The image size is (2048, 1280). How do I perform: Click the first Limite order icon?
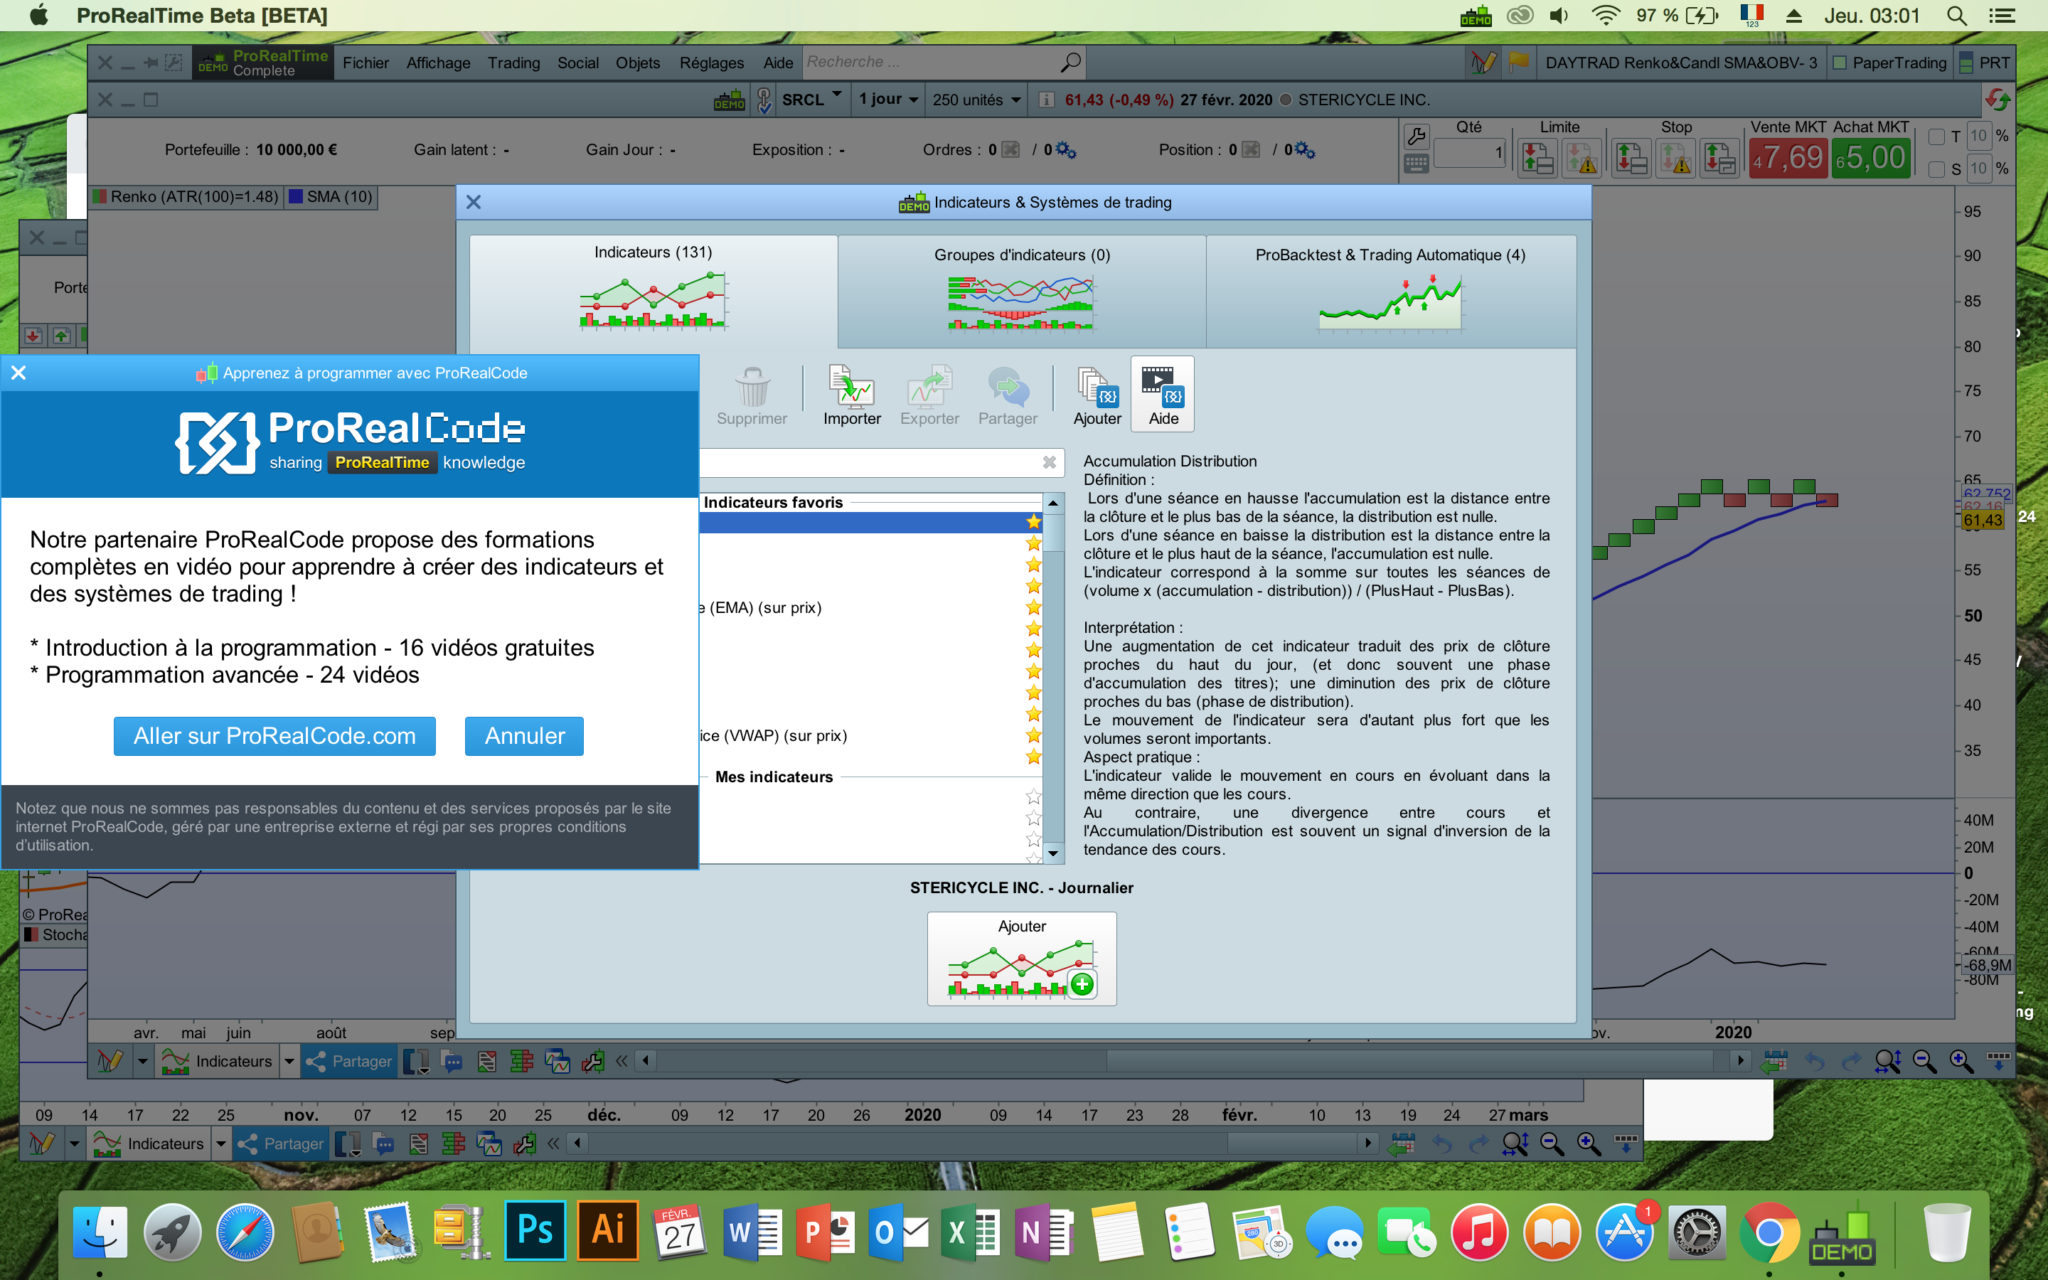click(1537, 159)
